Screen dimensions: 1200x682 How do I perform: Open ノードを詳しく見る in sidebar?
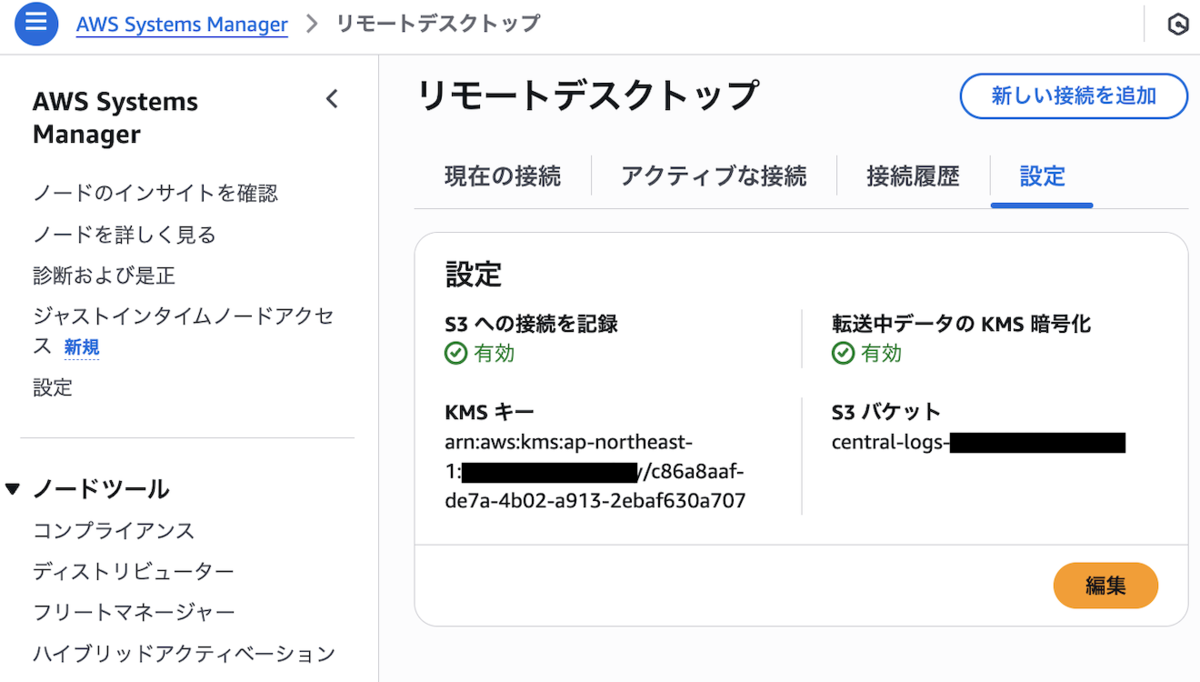[x=125, y=235]
